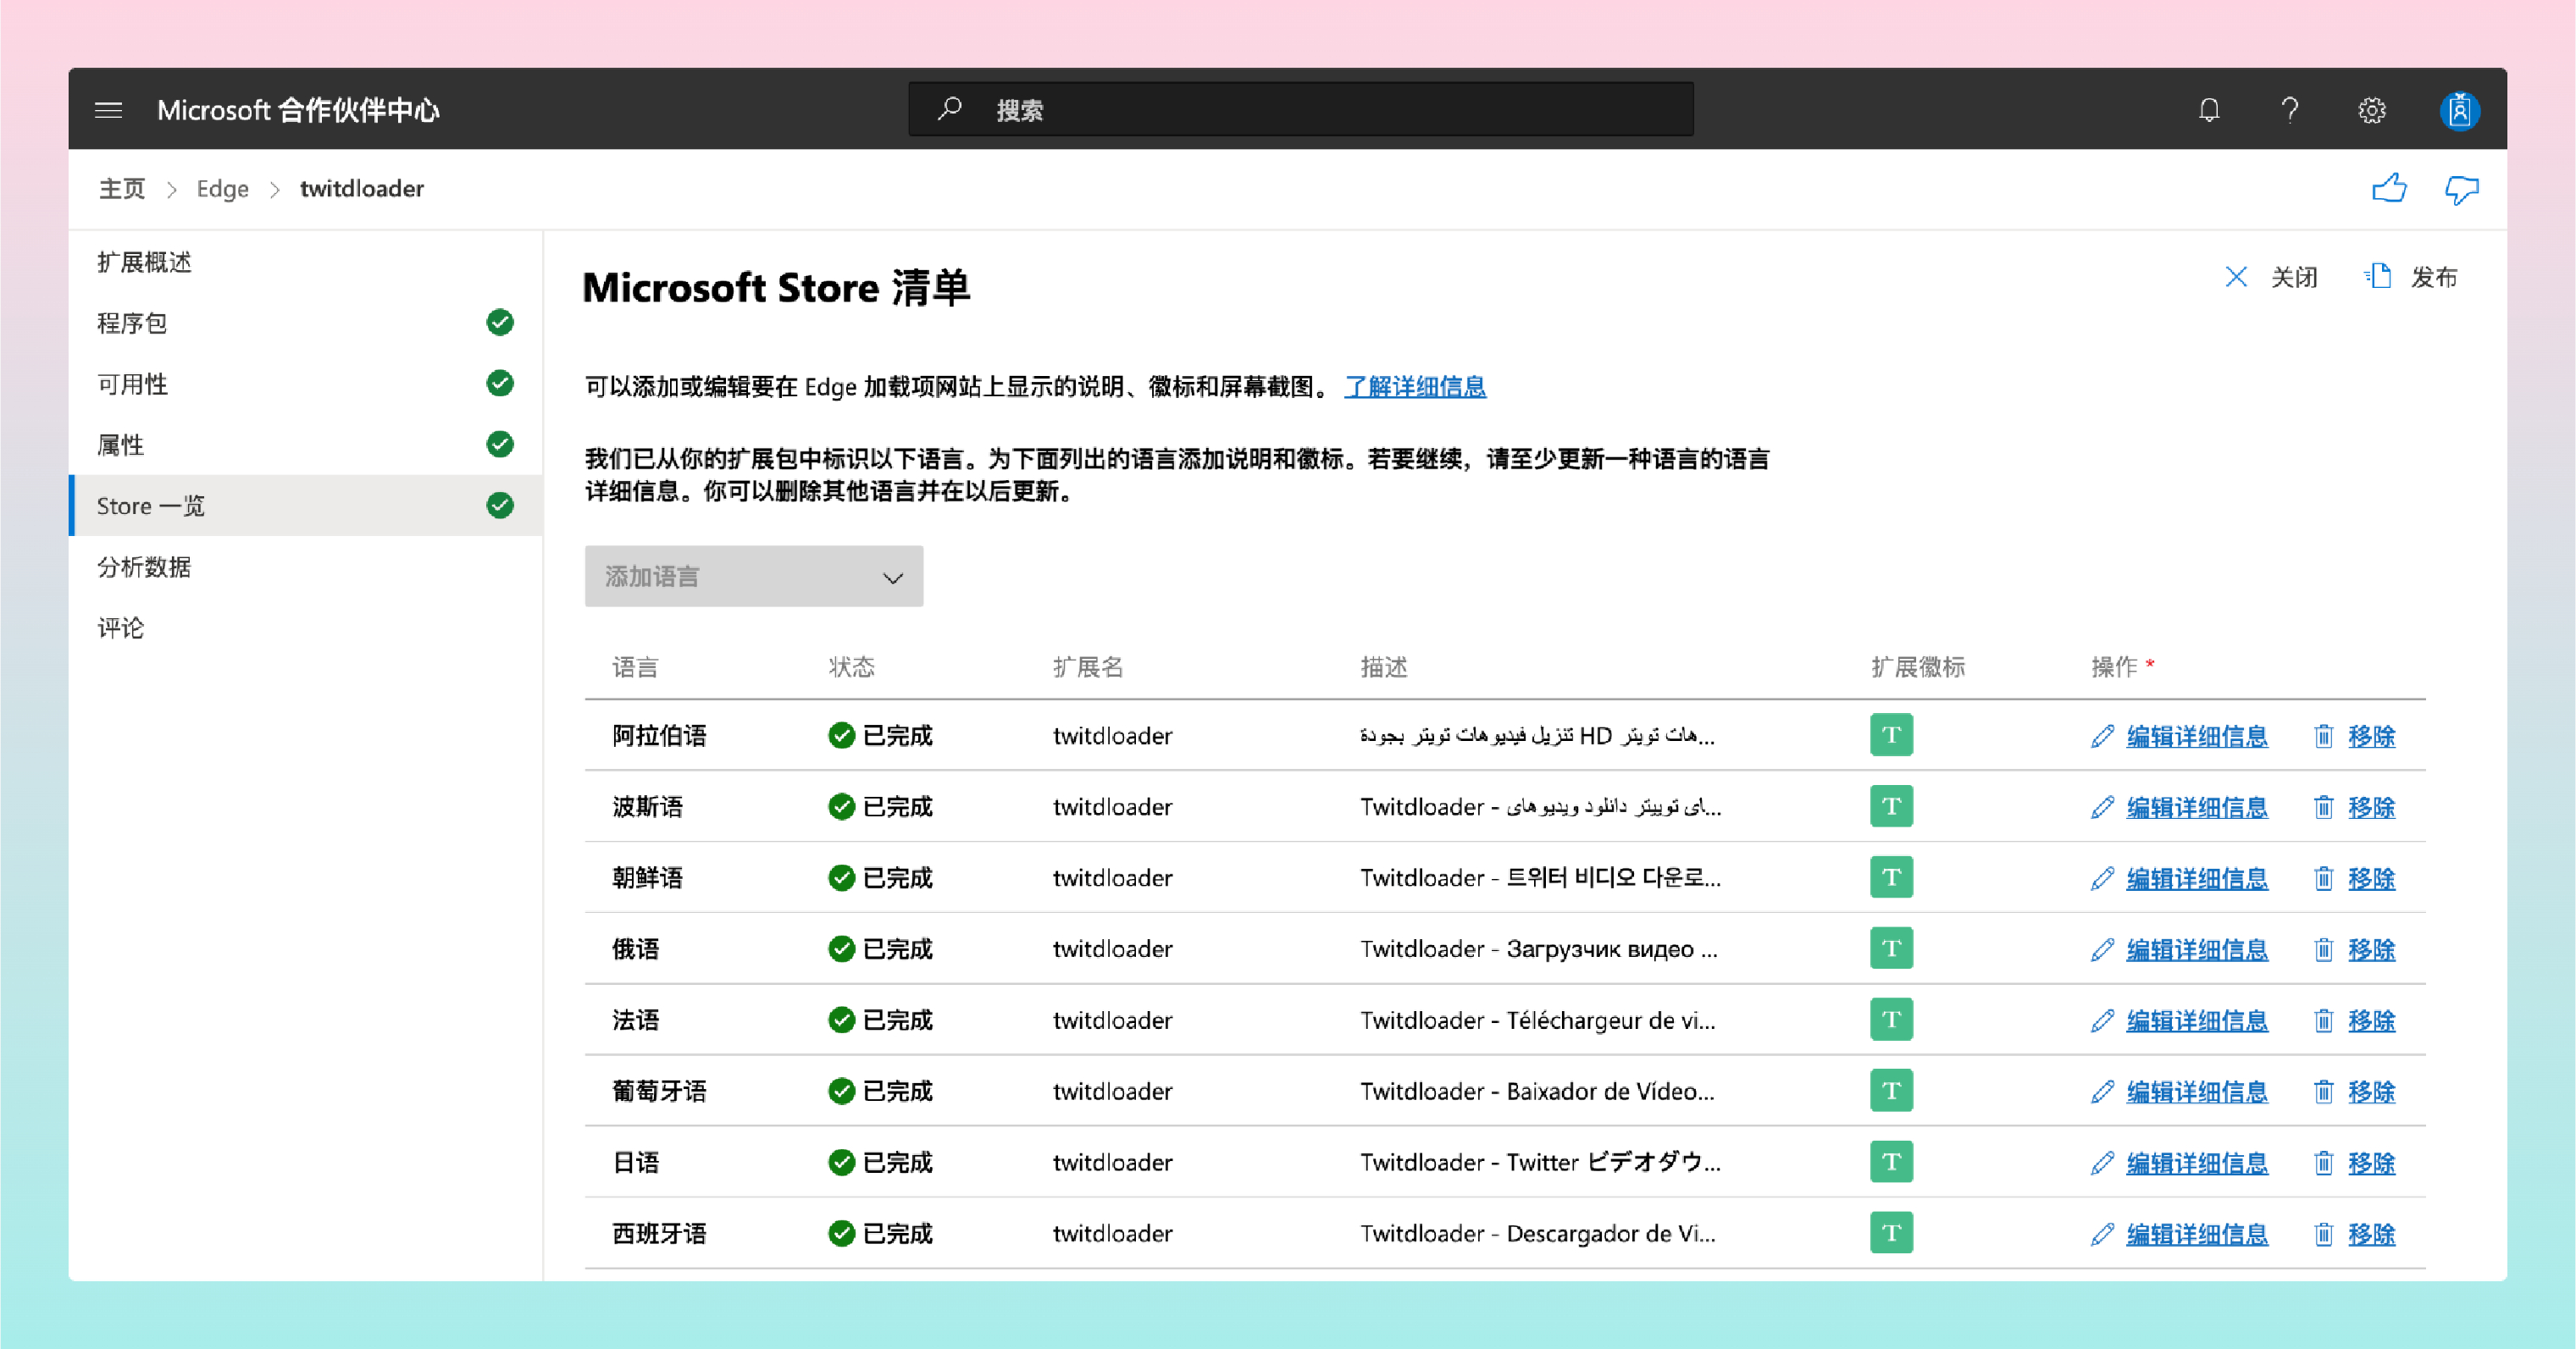Select the 程序包 sidebar item
Image resolution: width=2576 pixels, height=1349 pixels.
click(132, 323)
